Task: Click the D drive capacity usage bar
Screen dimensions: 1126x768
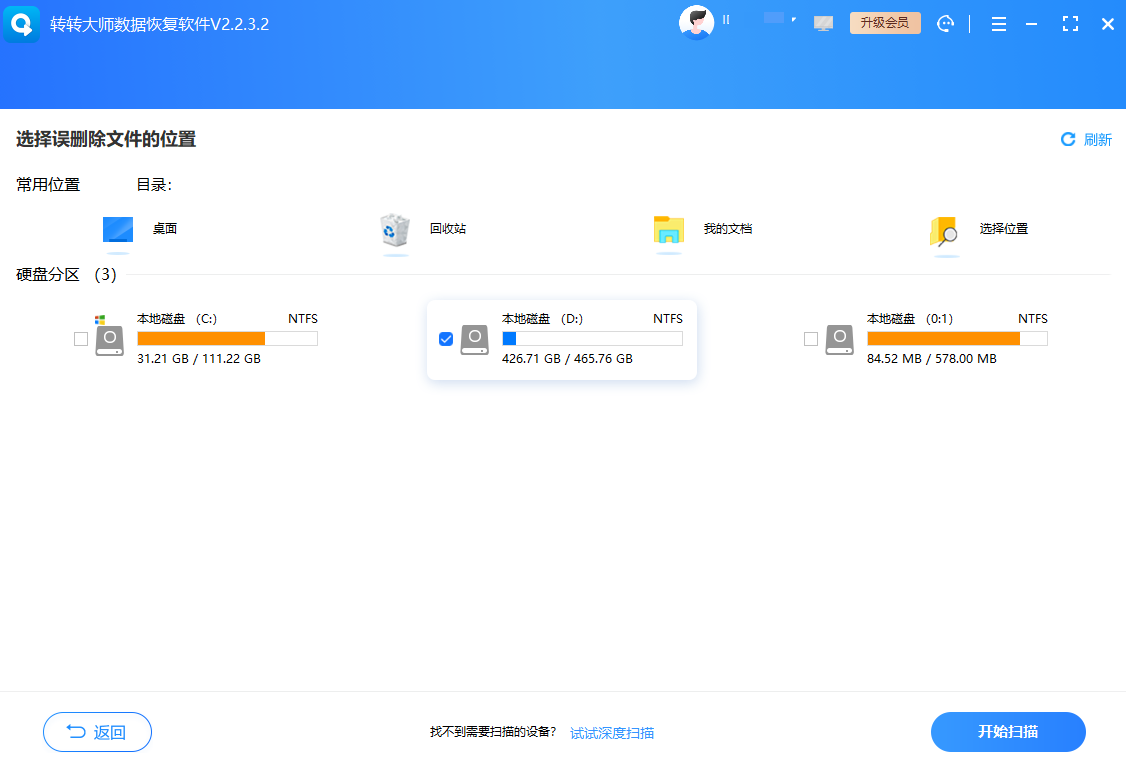Action: (592, 339)
